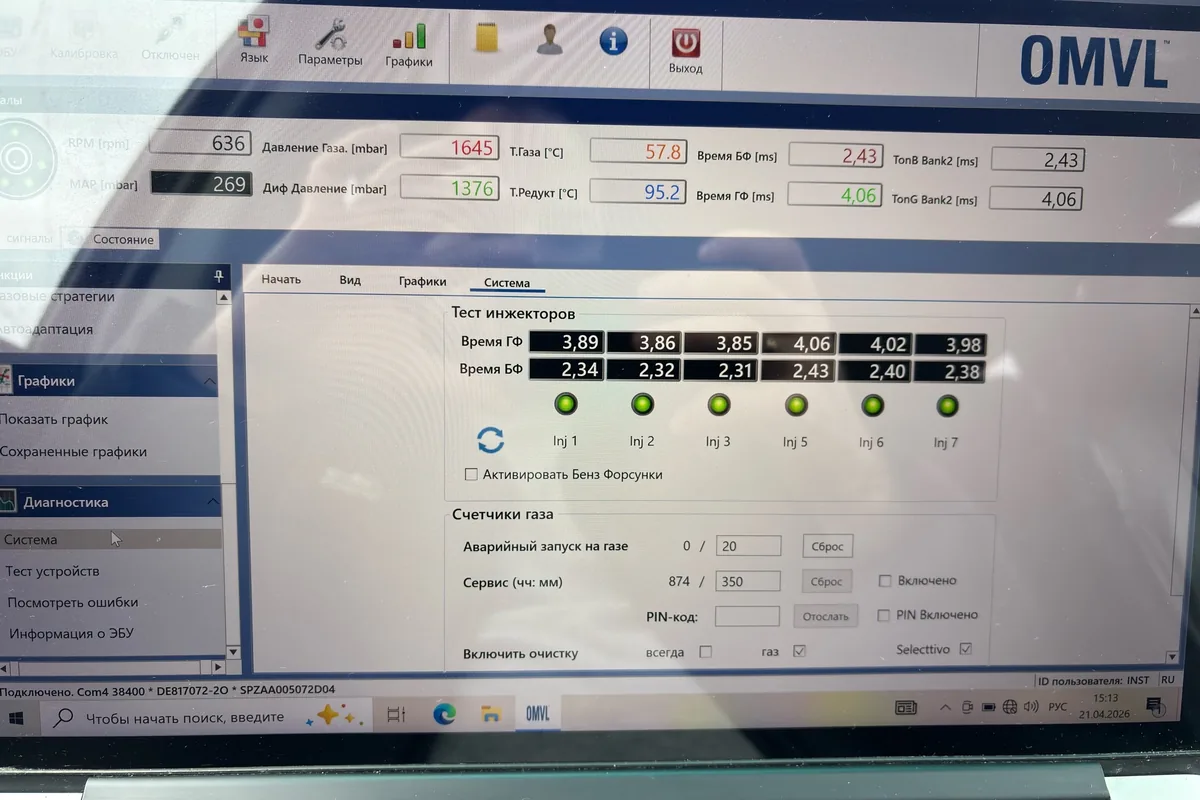
Task: Click the user profile toolbar icon
Action: (x=549, y=39)
